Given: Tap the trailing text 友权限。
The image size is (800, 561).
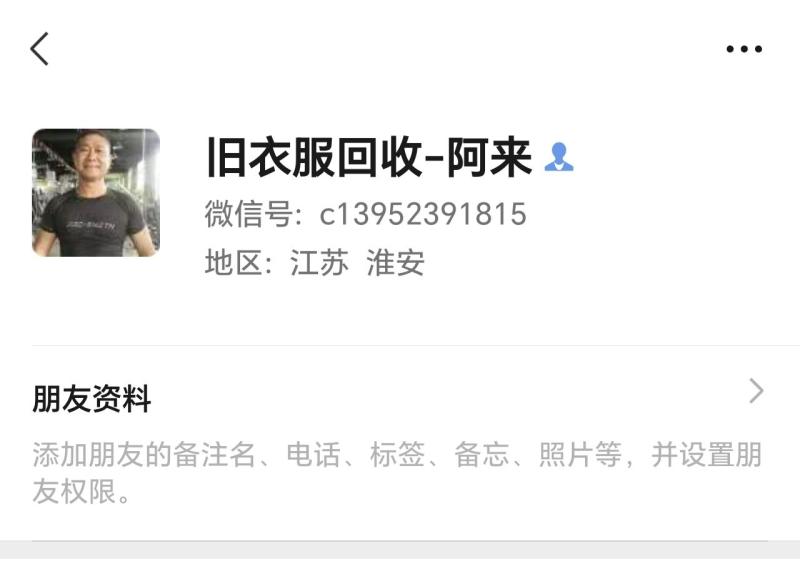Looking at the screenshot, I should coord(82,491).
